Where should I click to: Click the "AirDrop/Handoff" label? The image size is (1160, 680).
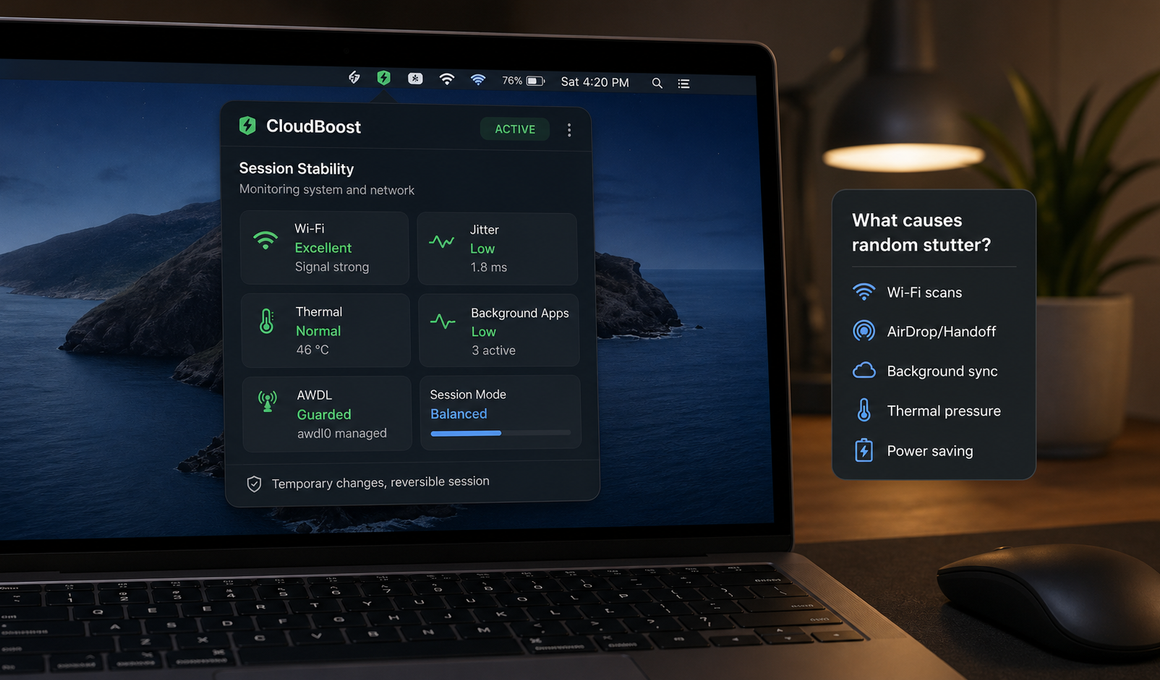(941, 331)
